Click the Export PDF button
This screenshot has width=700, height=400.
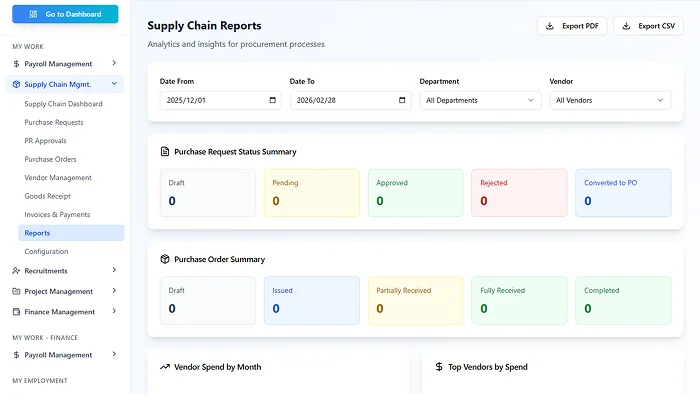(572, 26)
